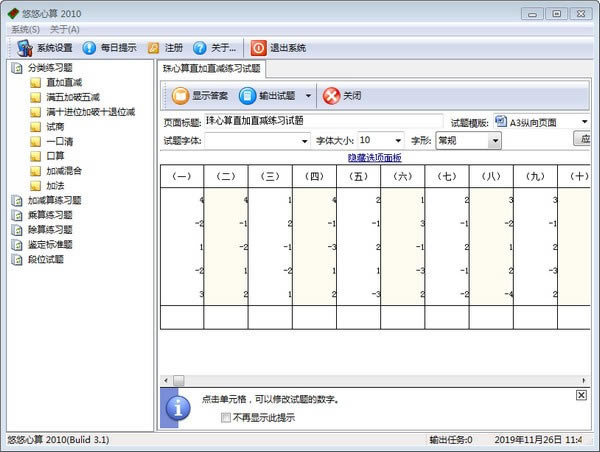
Task: Click the red 关闭 icon
Action: point(331,96)
